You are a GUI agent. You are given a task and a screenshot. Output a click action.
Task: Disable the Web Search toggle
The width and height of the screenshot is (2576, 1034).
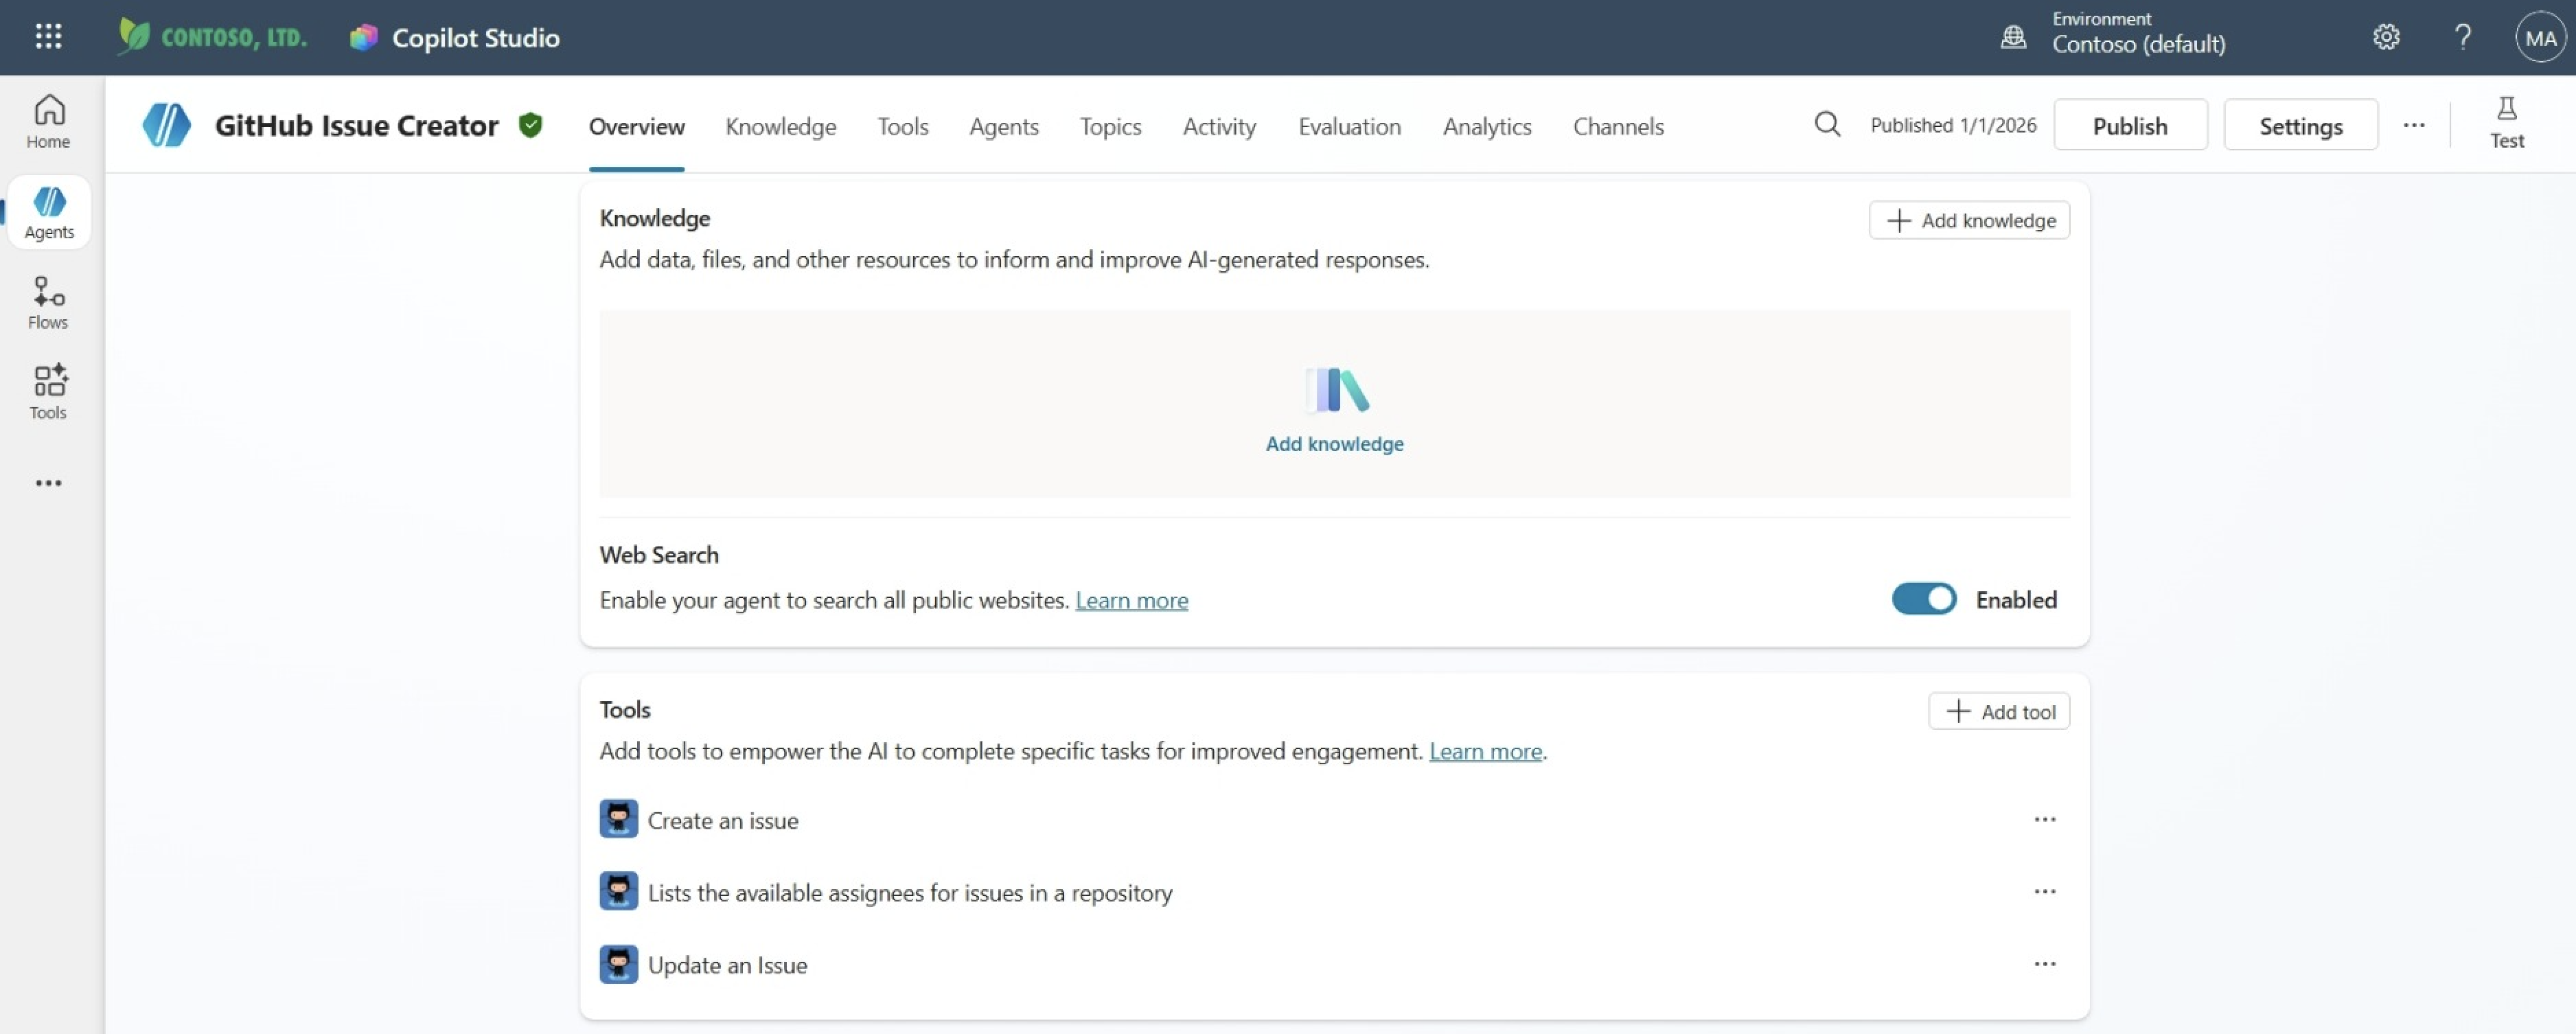pyautogui.click(x=1923, y=599)
